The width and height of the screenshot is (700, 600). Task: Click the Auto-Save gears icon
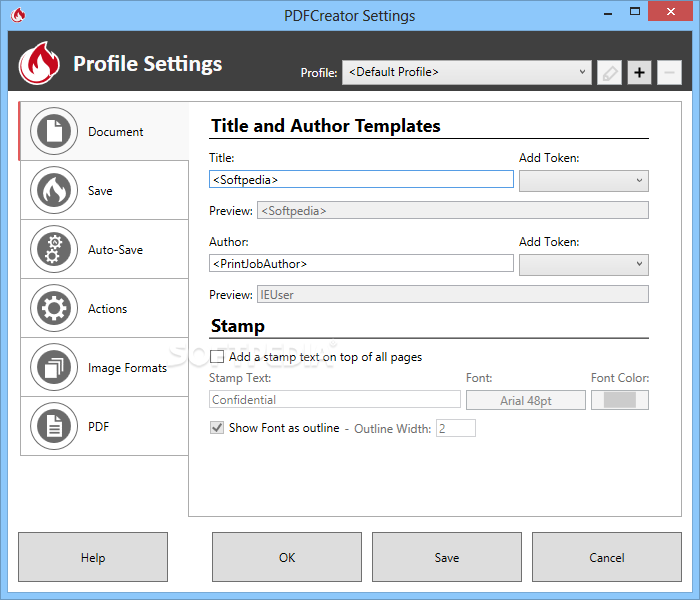[x=54, y=249]
